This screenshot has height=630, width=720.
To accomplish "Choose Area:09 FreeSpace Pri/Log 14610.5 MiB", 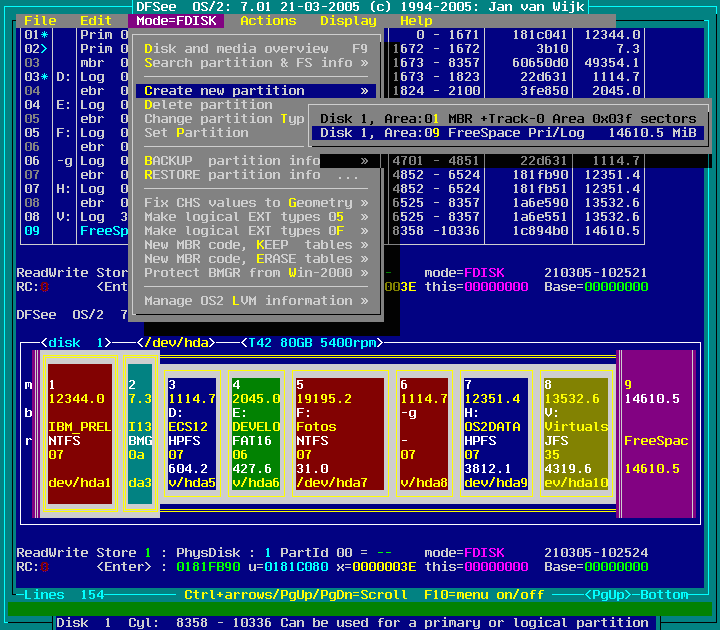I will (x=510, y=133).
